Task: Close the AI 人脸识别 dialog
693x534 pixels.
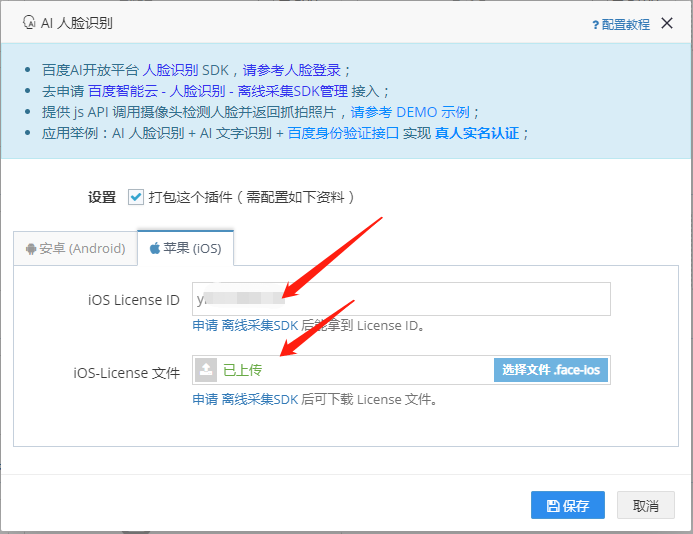Action: coord(667,23)
